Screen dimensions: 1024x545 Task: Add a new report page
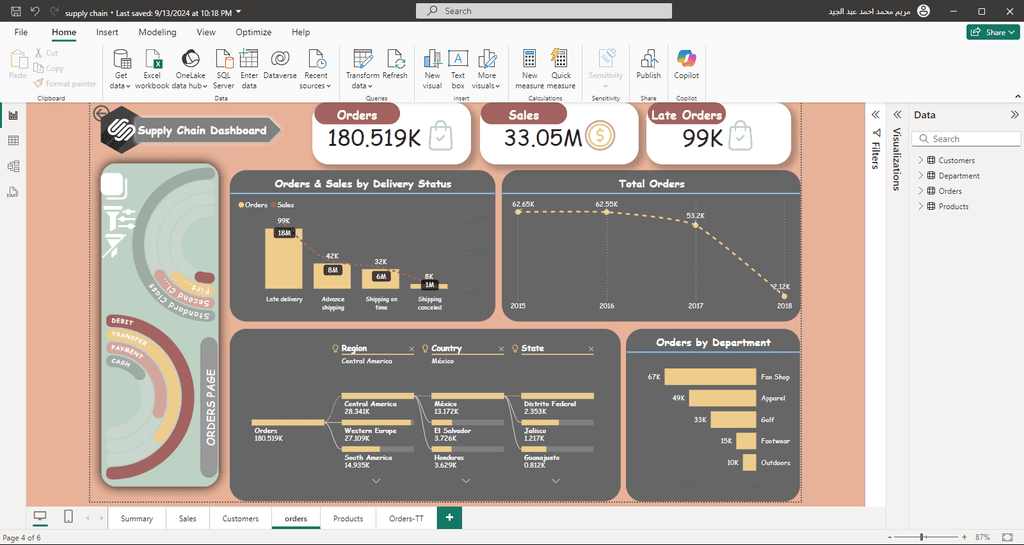point(449,518)
